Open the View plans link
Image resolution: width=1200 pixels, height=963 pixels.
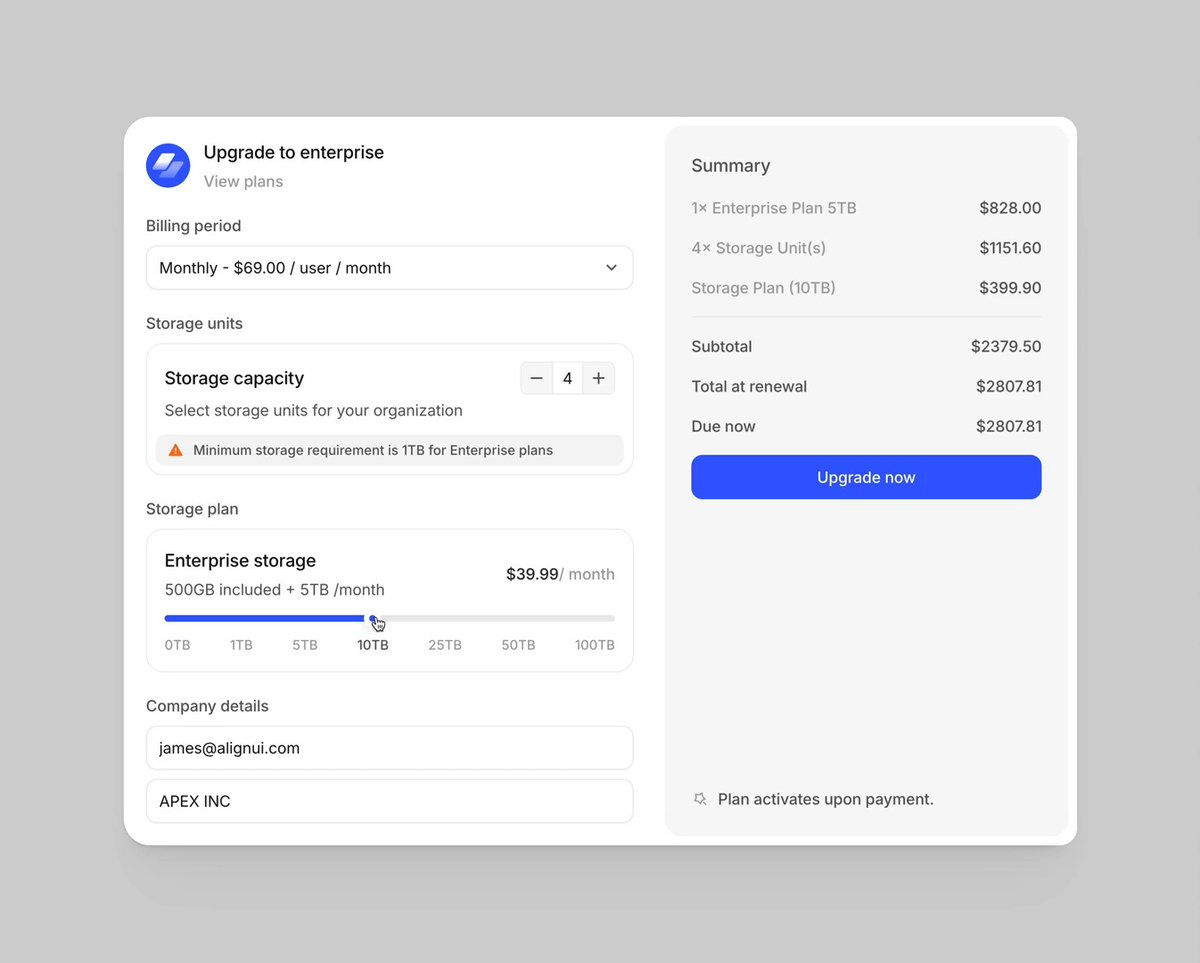(x=243, y=181)
